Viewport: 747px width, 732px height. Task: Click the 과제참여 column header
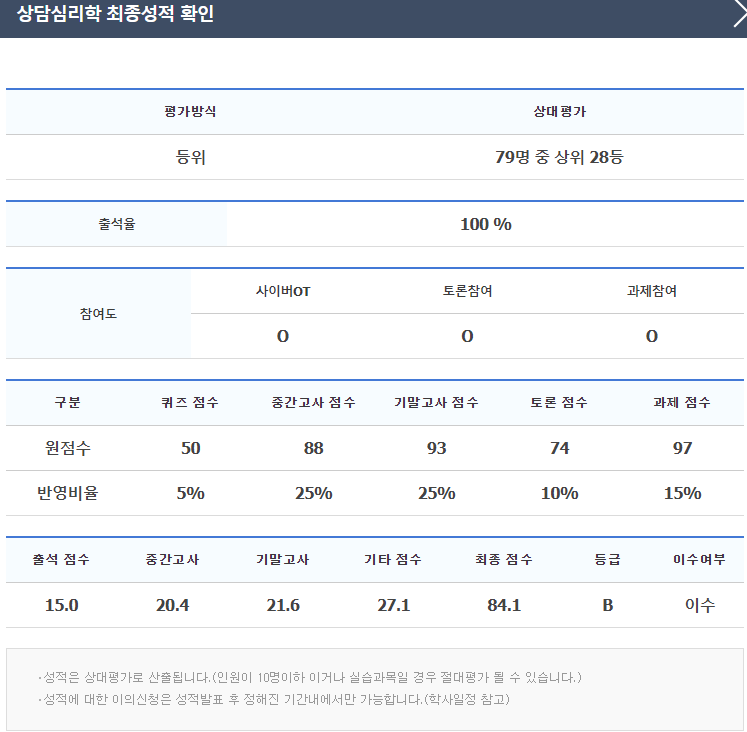coord(652,291)
